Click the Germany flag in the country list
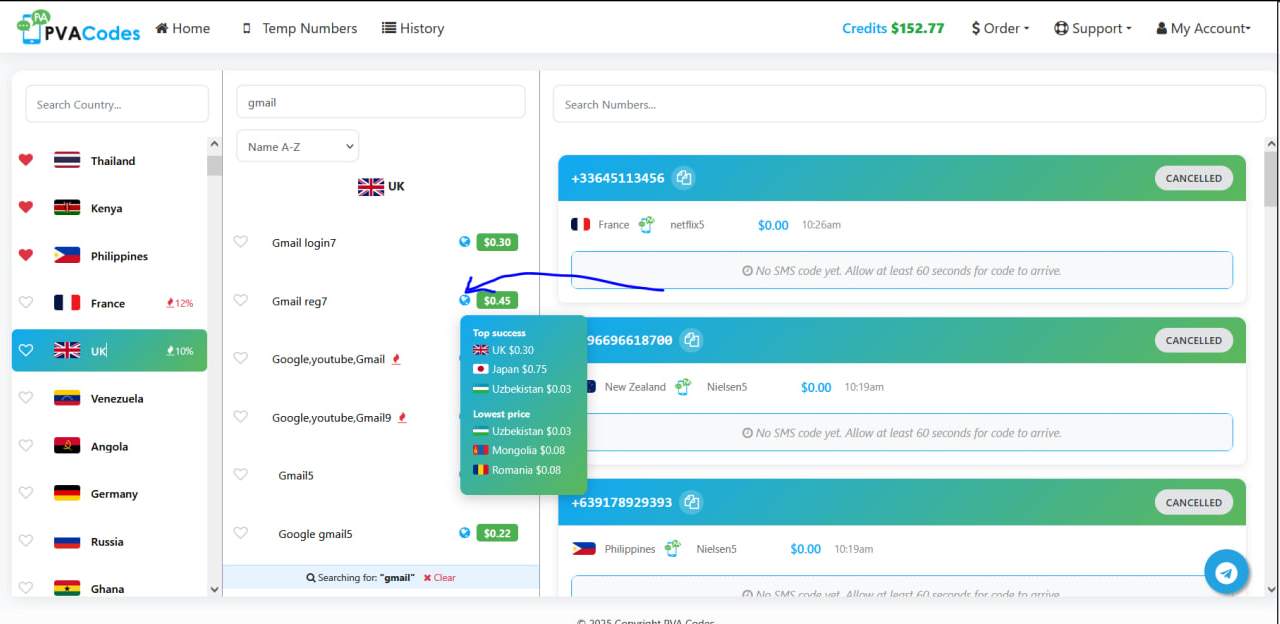Viewport: 1280px width, 624px height. [67, 493]
